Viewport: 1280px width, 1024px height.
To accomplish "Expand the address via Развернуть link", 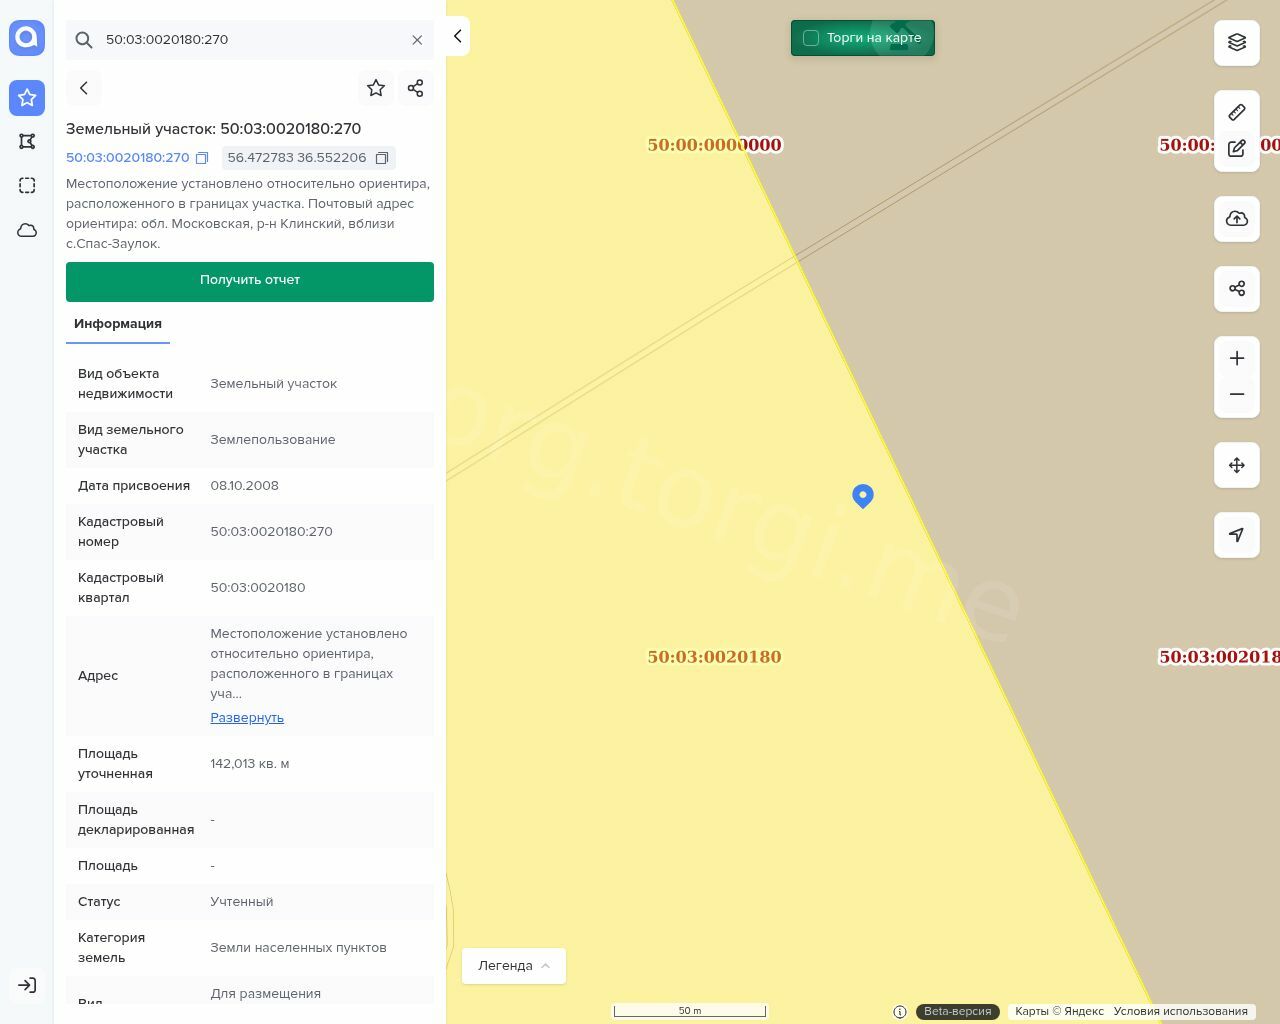I will click(x=247, y=718).
